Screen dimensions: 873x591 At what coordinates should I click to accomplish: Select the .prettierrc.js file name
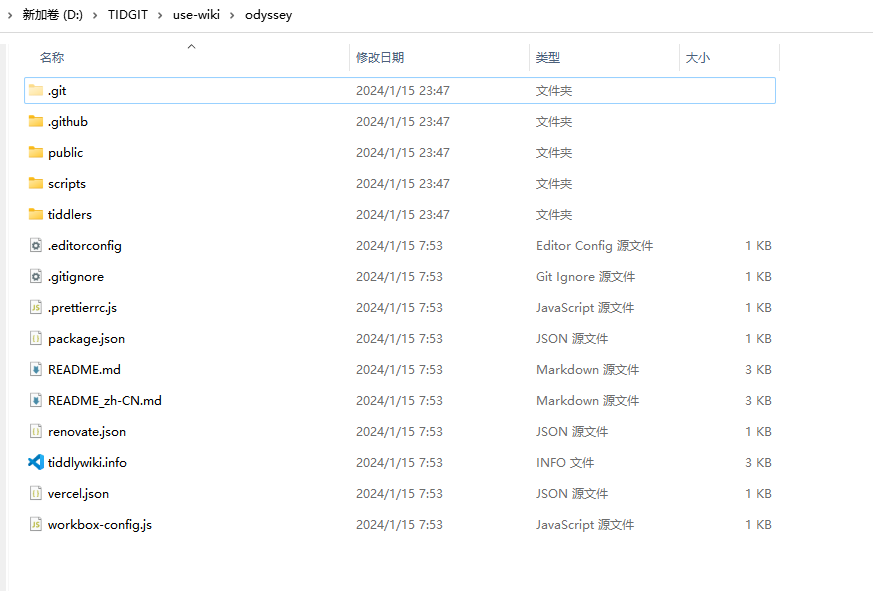pyautogui.click(x=82, y=307)
